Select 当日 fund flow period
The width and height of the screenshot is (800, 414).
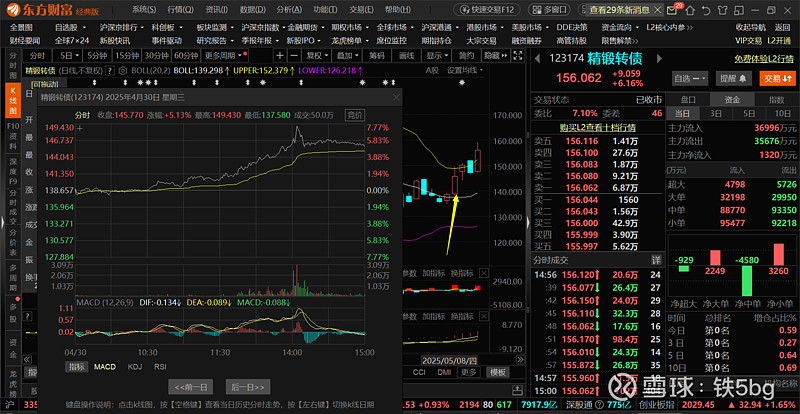click(x=683, y=113)
